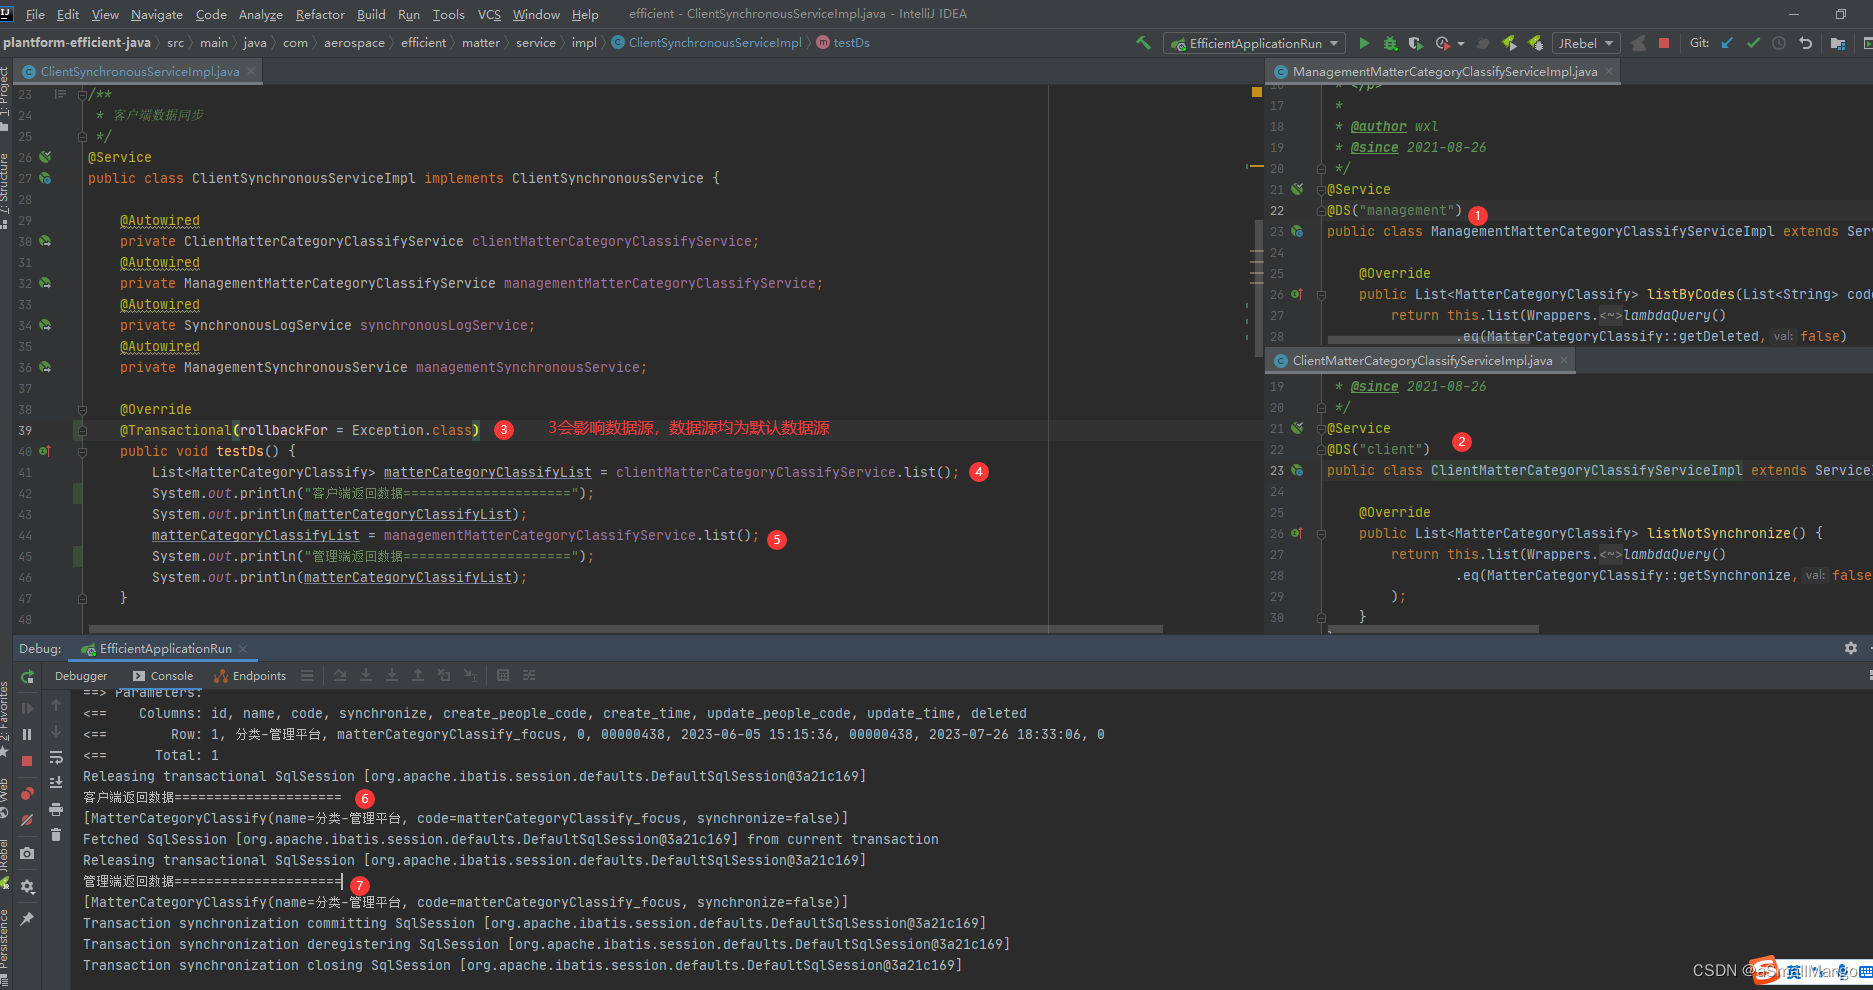Close ClientSynchronousServiceImpl.java tab

click(x=251, y=72)
